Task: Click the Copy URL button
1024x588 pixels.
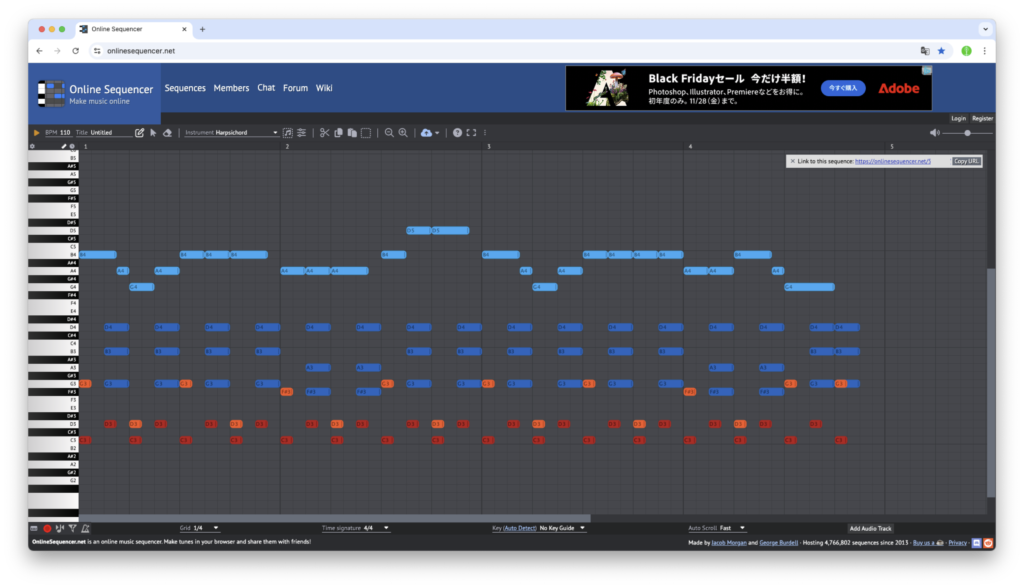Action: pos(966,161)
